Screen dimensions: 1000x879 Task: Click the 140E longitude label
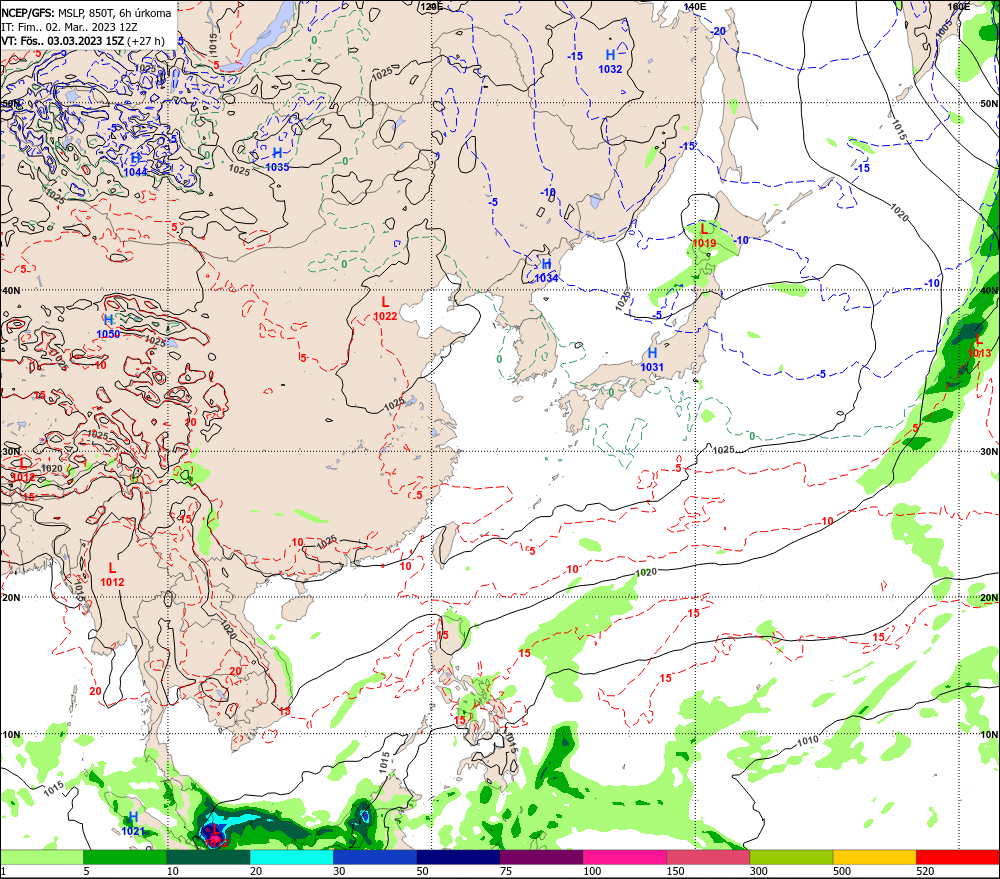click(x=695, y=6)
